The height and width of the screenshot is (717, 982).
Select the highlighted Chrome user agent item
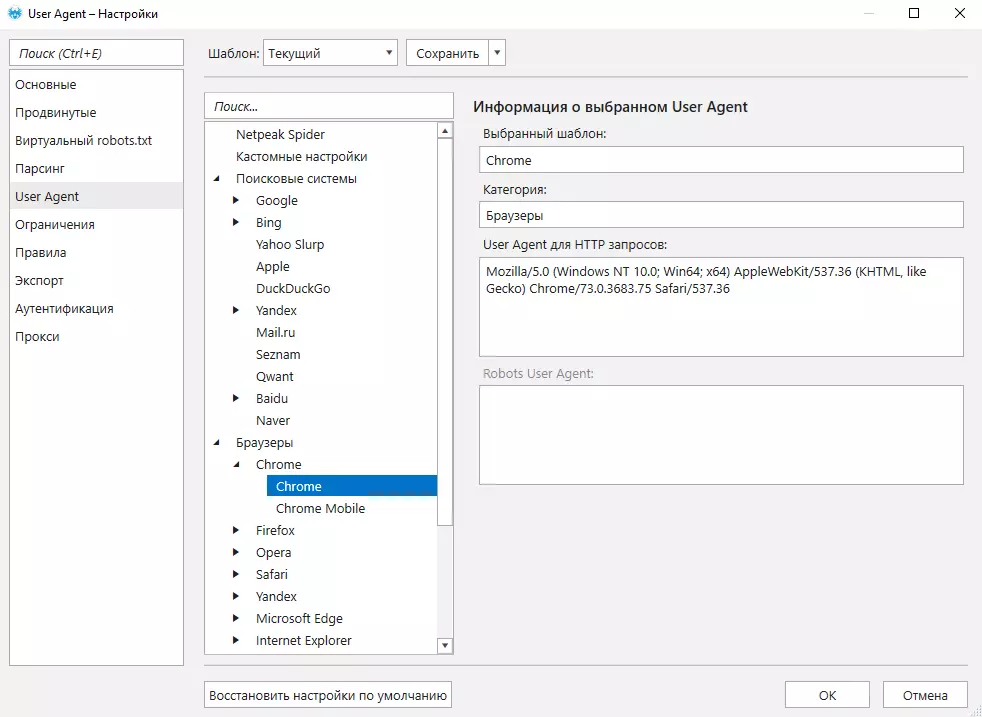click(352, 486)
